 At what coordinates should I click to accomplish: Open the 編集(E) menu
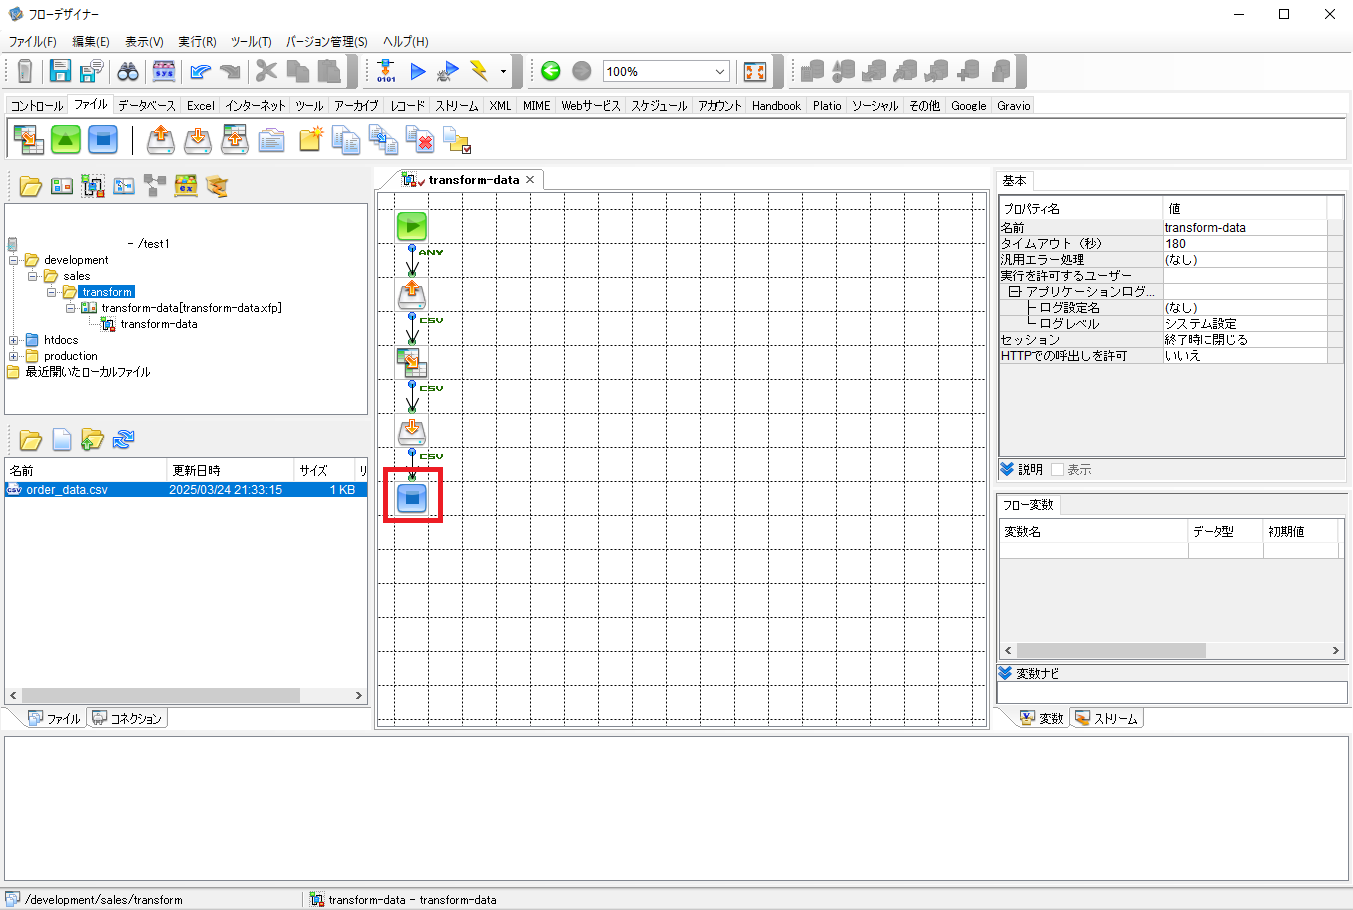[91, 41]
